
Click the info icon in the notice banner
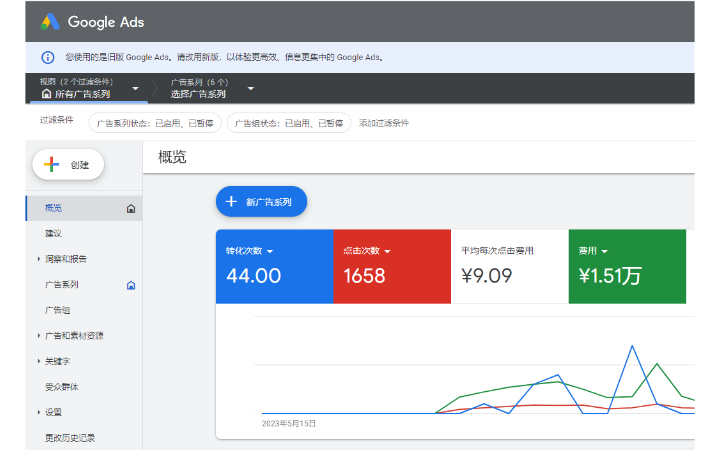(48, 57)
